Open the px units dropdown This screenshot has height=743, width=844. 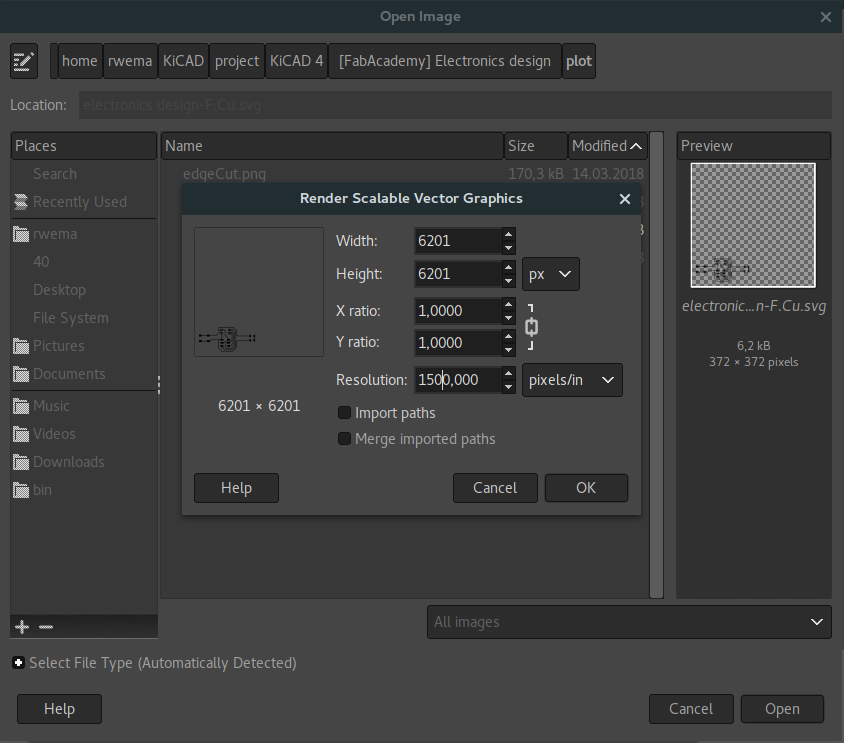[x=550, y=273]
